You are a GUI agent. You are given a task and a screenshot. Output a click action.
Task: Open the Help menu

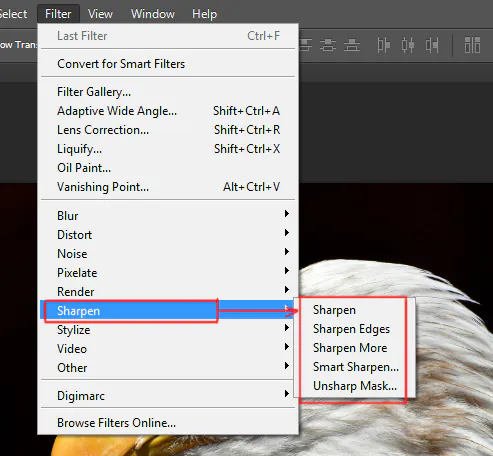204,14
